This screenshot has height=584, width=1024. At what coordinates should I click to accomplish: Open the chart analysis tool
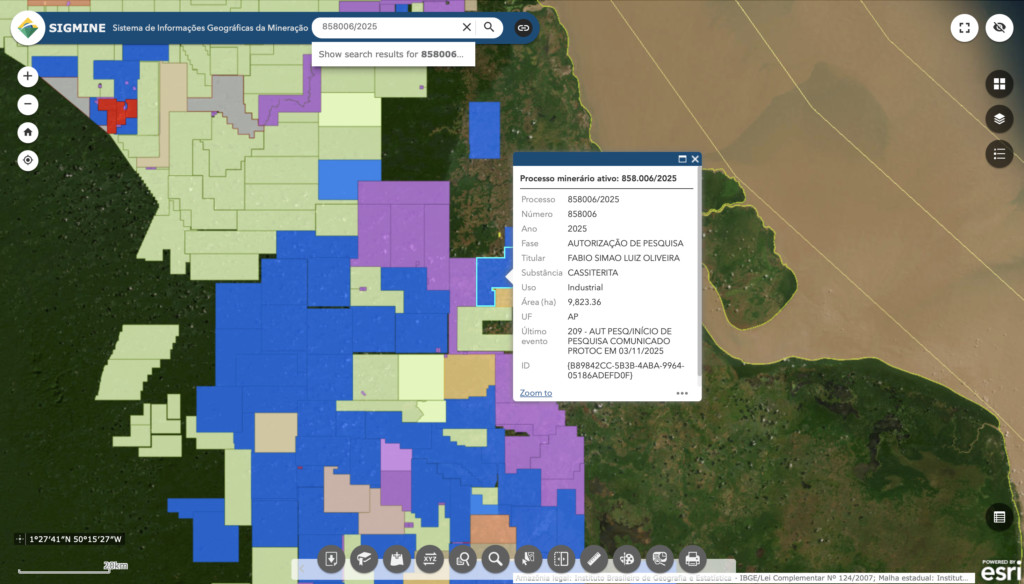pyautogui.click(x=660, y=559)
